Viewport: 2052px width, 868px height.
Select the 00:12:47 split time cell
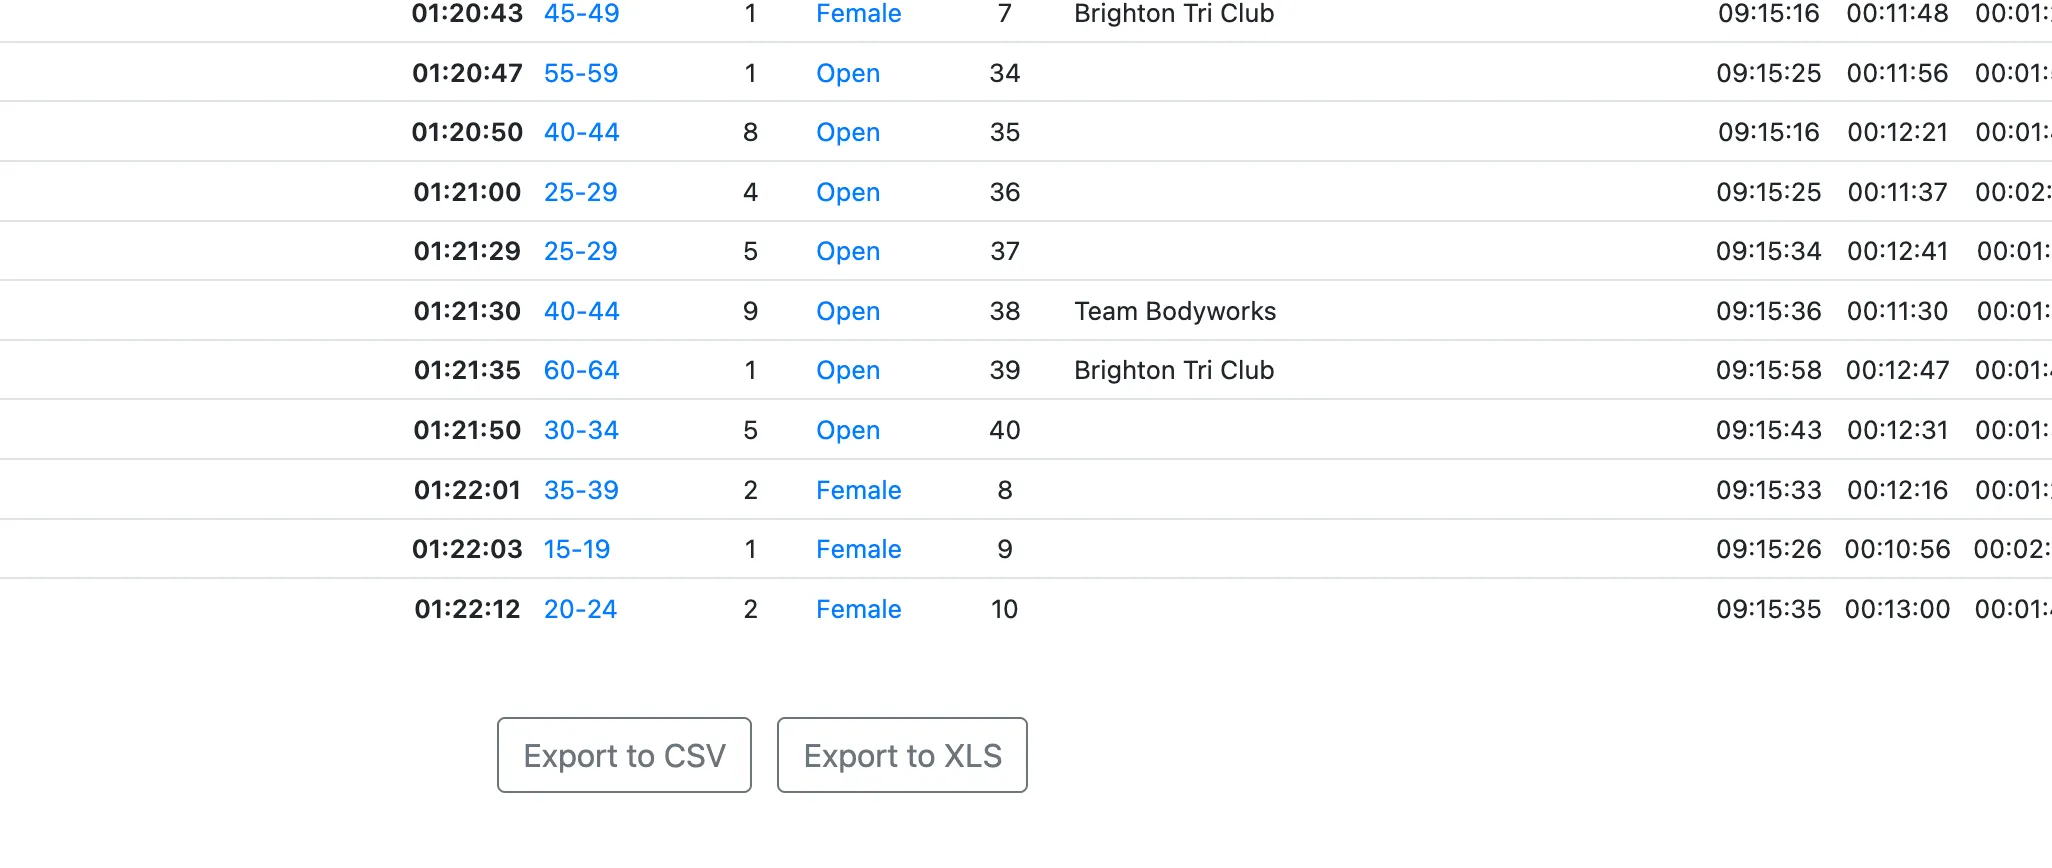pos(1897,370)
